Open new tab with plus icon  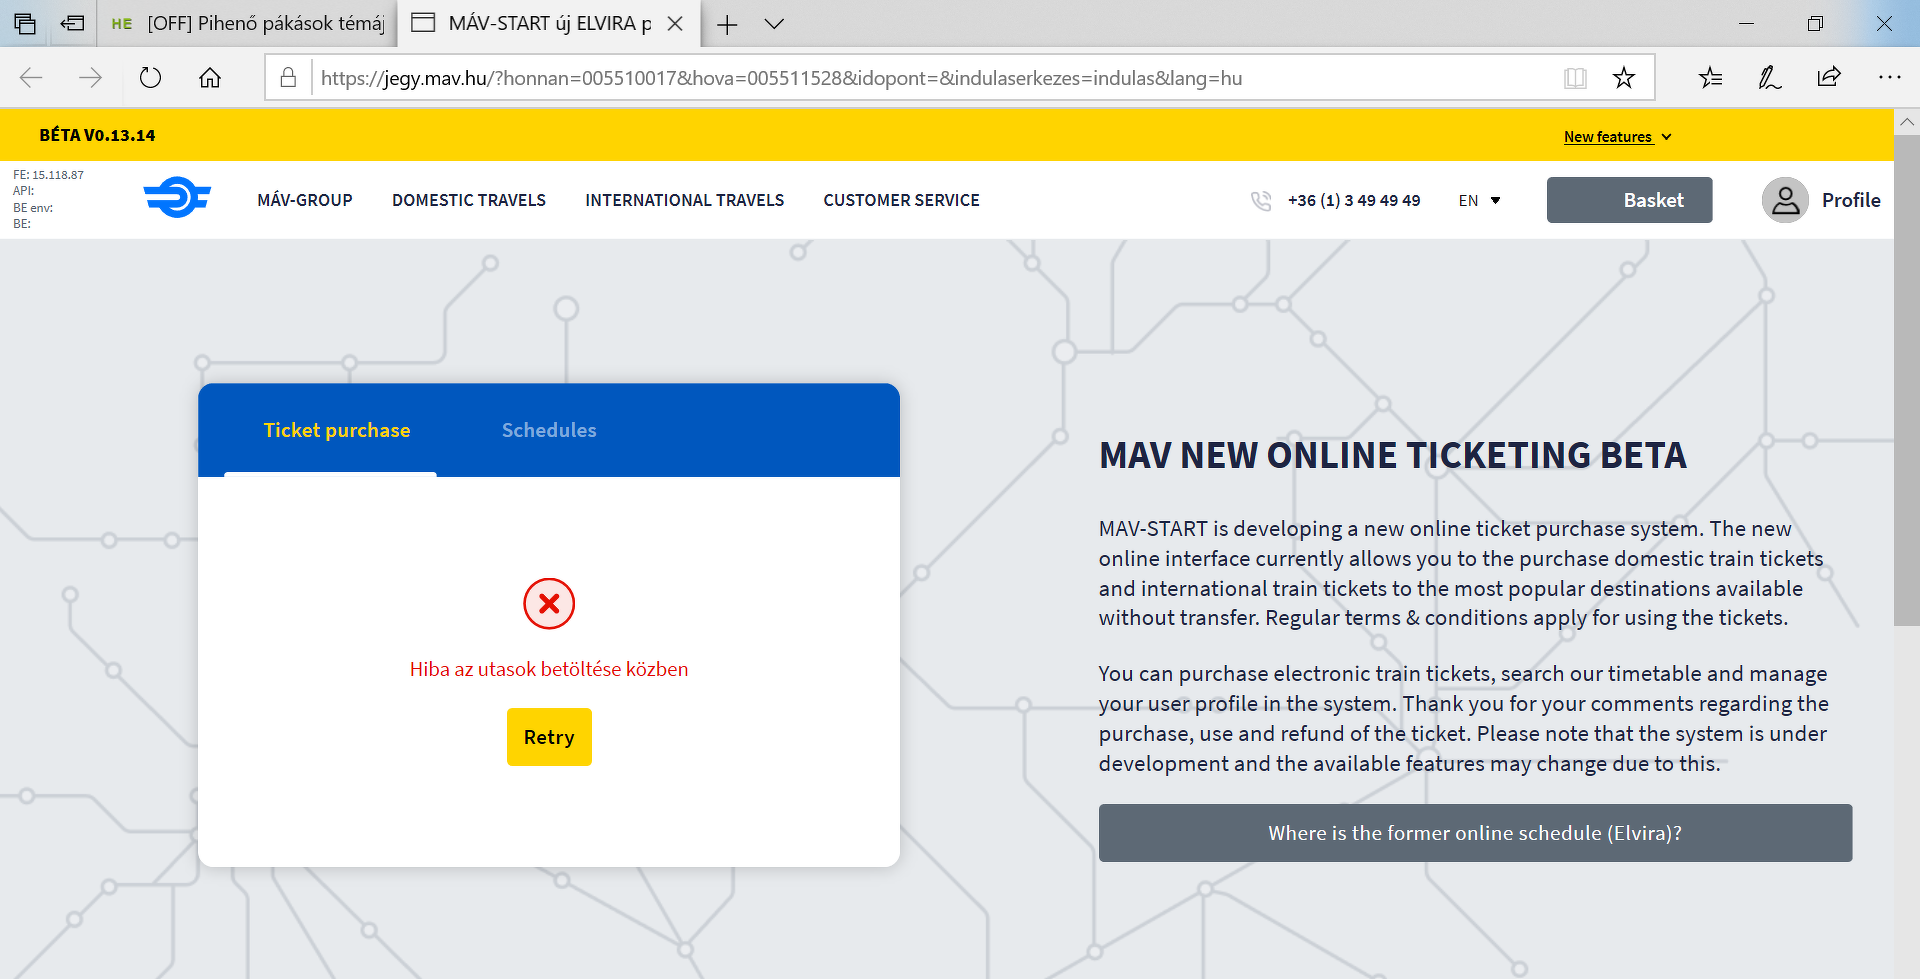point(727,24)
